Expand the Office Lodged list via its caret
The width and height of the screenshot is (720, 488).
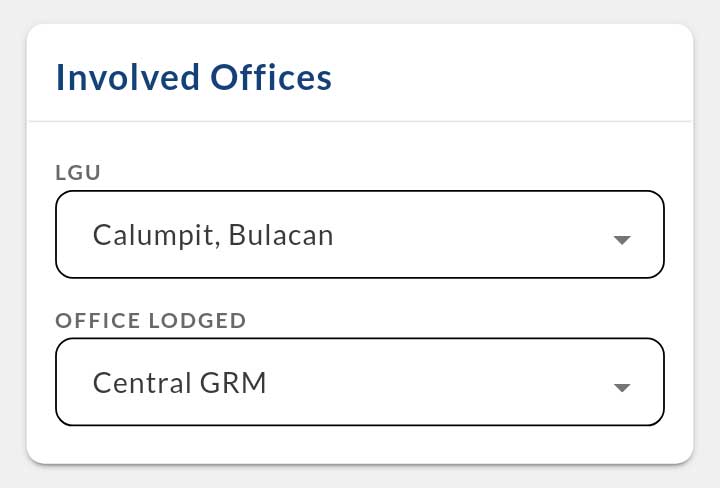click(621, 387)
